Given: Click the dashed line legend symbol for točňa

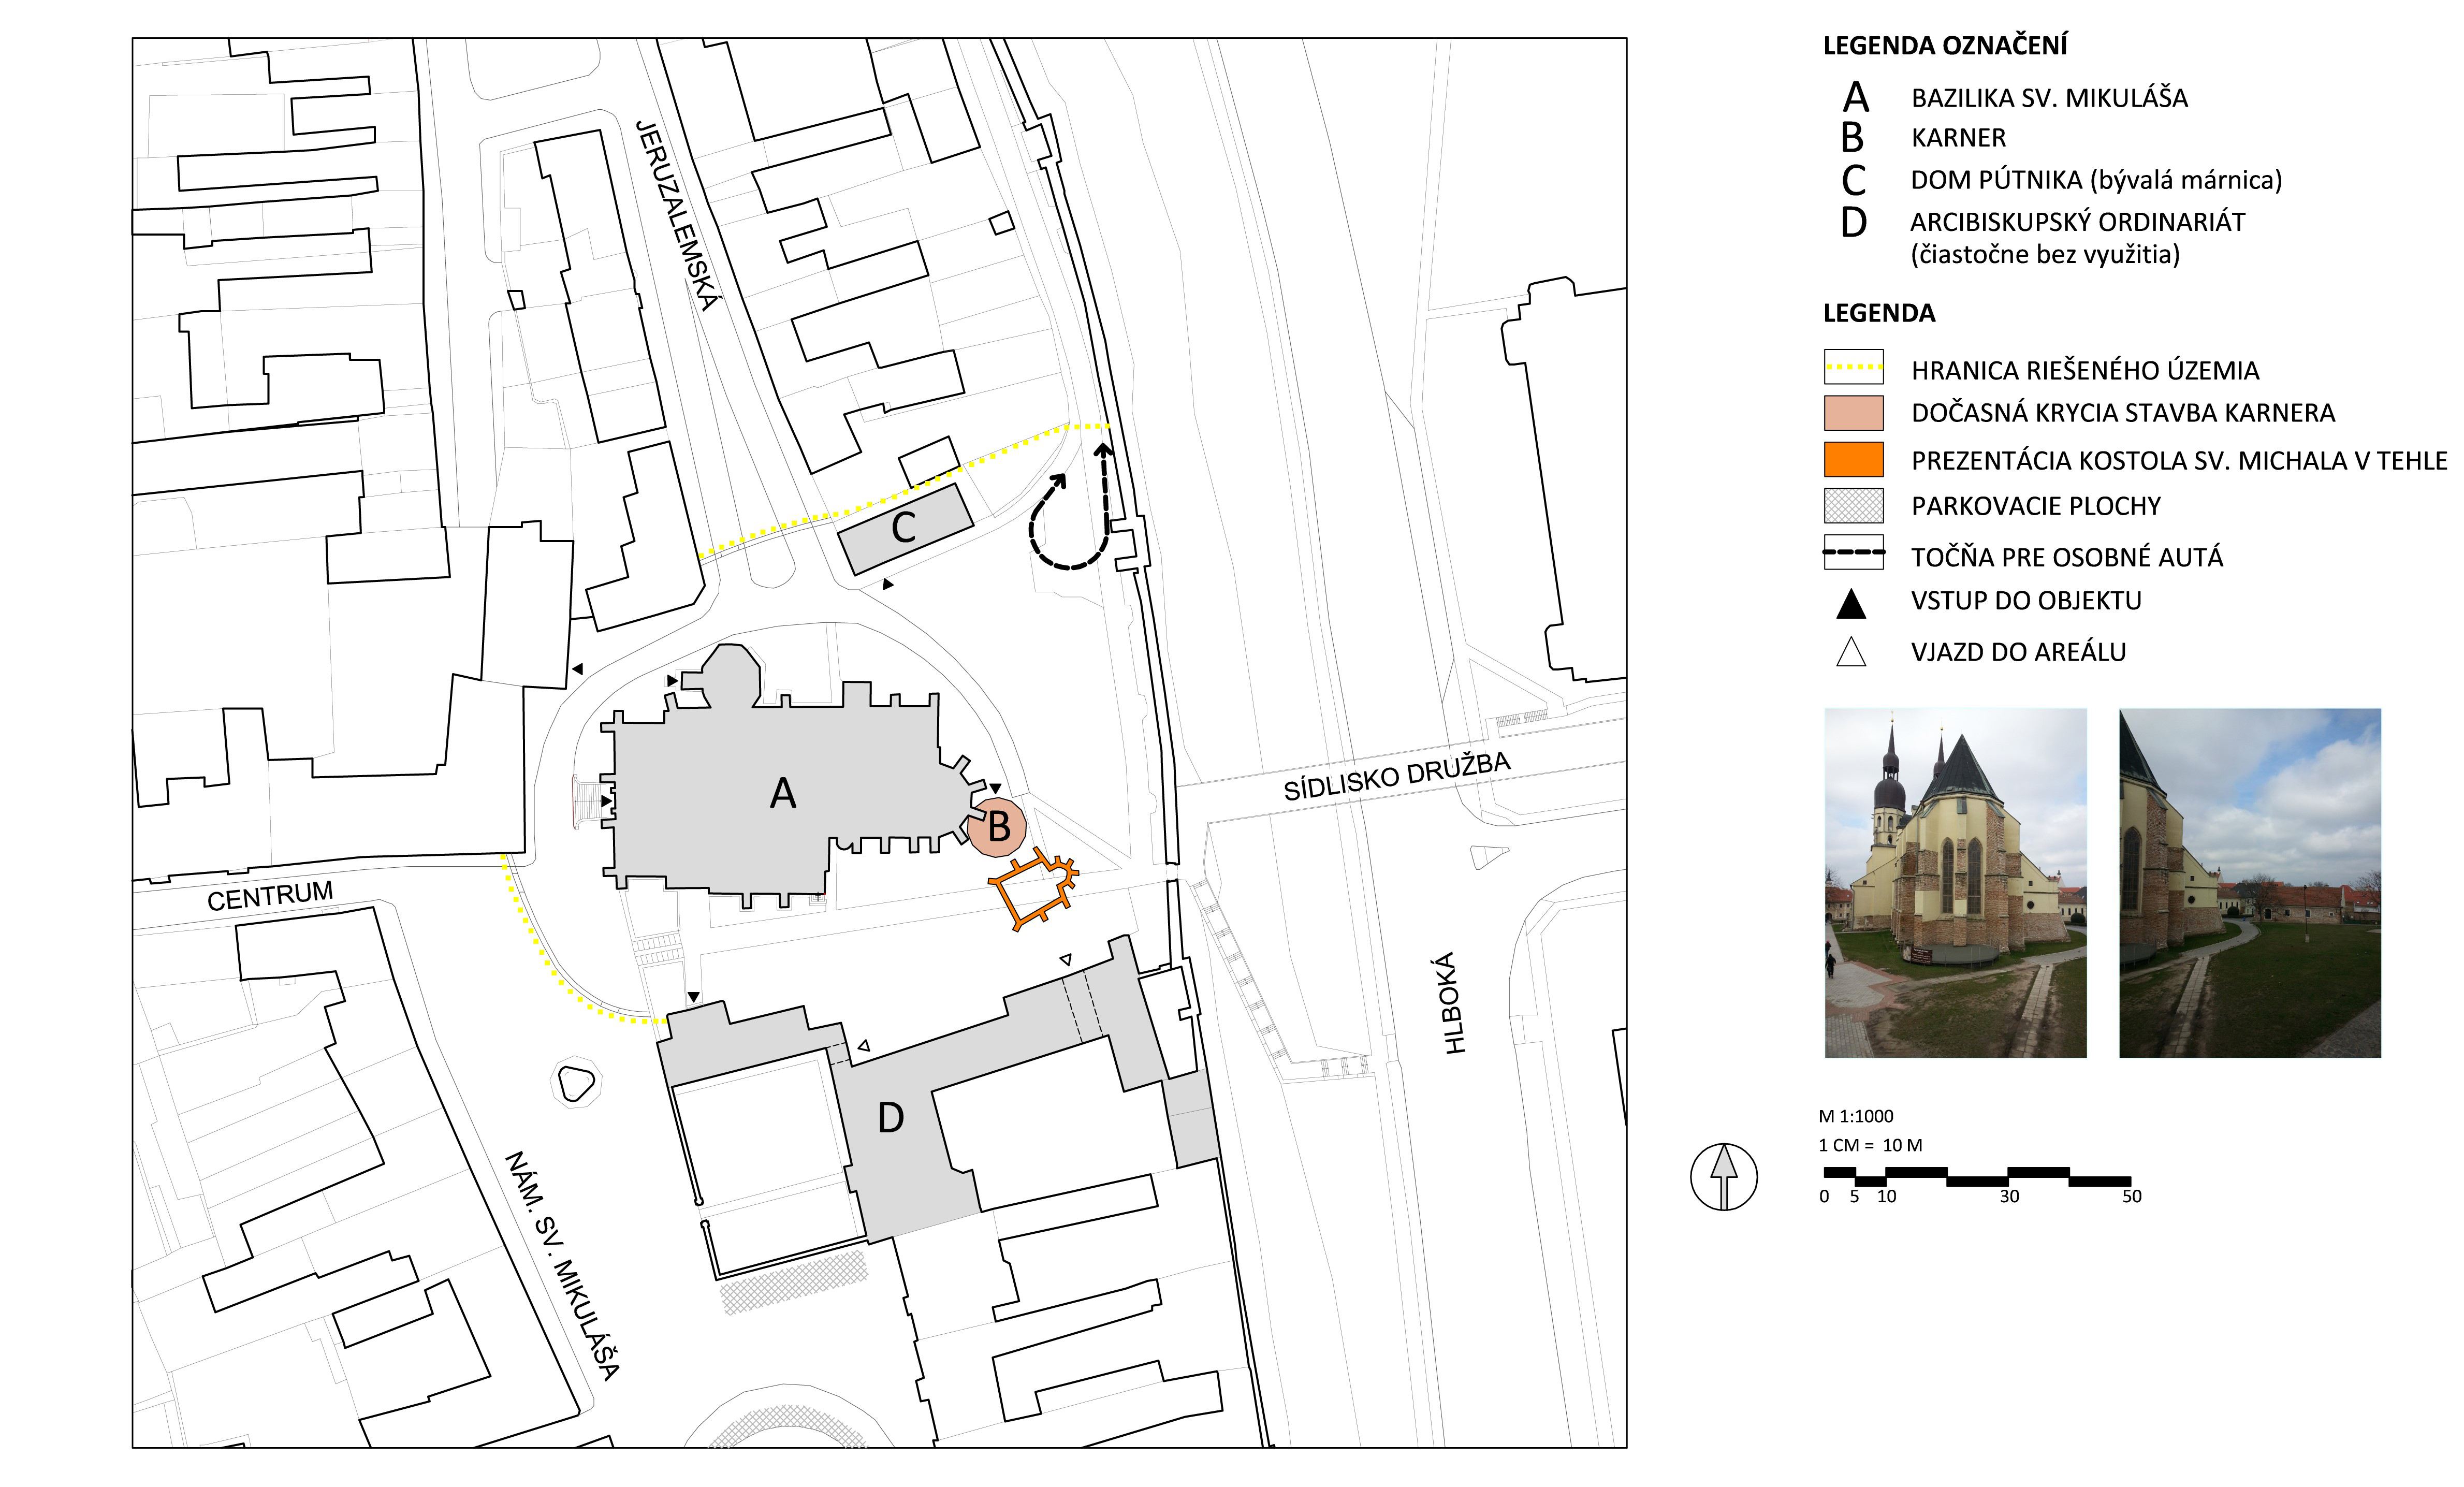Looking at the screenshot, I should coord(1853,552).
